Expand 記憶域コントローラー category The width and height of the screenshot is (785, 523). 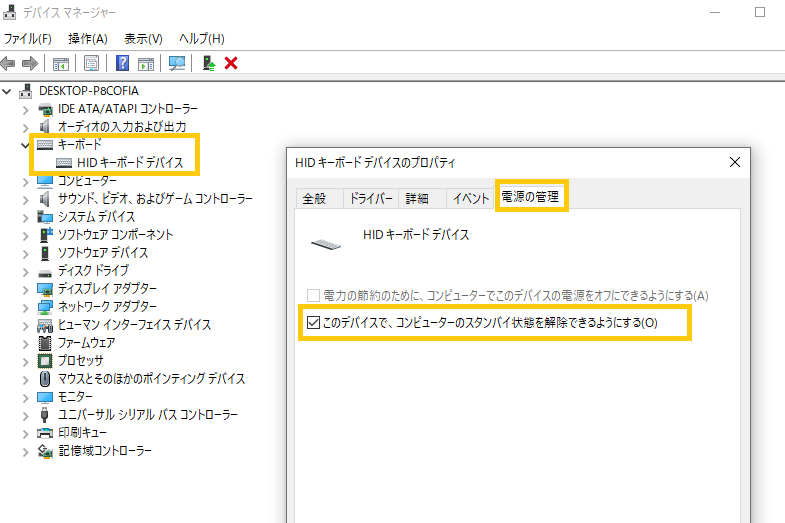pos(26,452)
